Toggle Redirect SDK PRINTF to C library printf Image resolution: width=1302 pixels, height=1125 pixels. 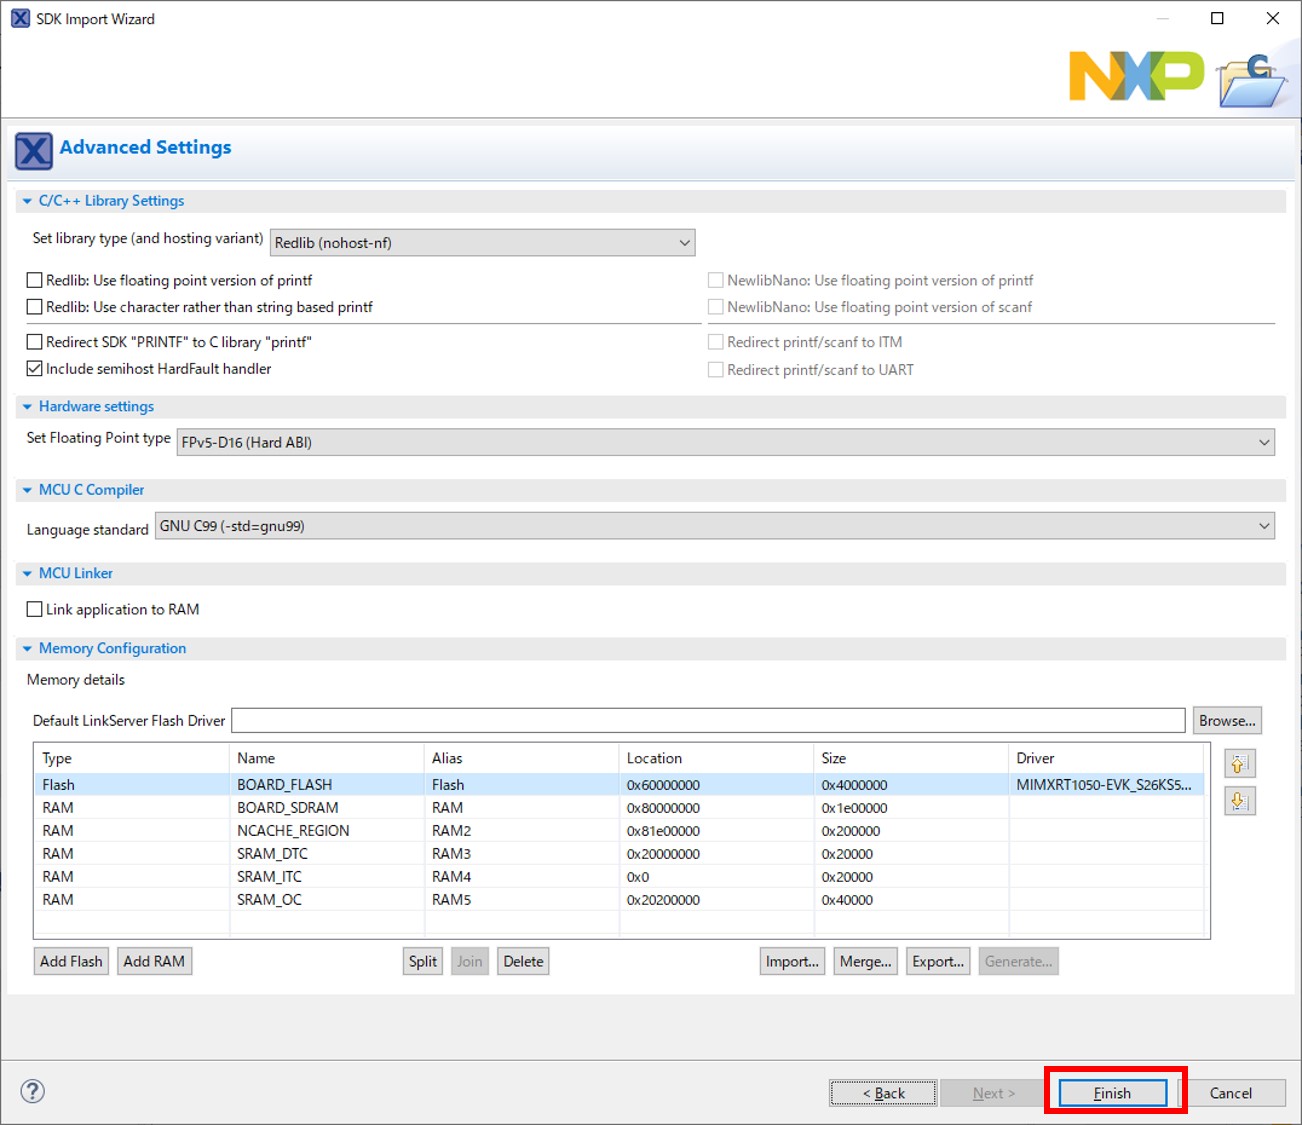pos(35,342)
